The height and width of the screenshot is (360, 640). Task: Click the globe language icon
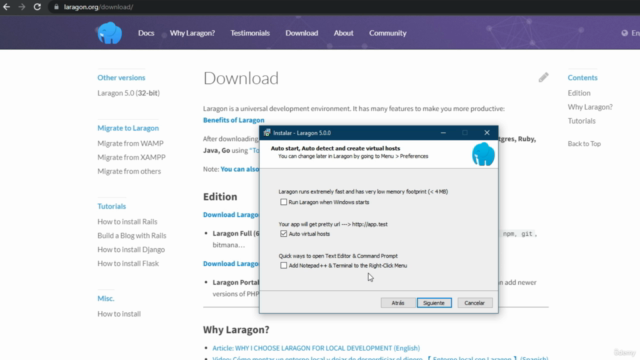pyautogui.click(x=624, y=33)
